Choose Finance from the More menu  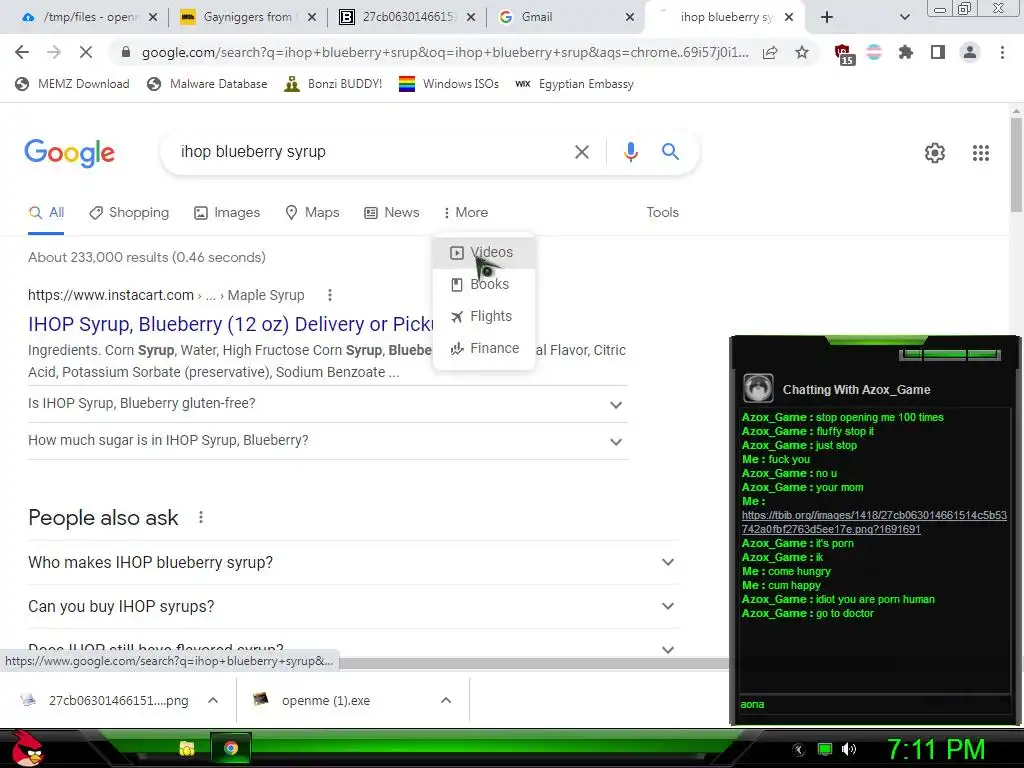[x=484, y=348]
